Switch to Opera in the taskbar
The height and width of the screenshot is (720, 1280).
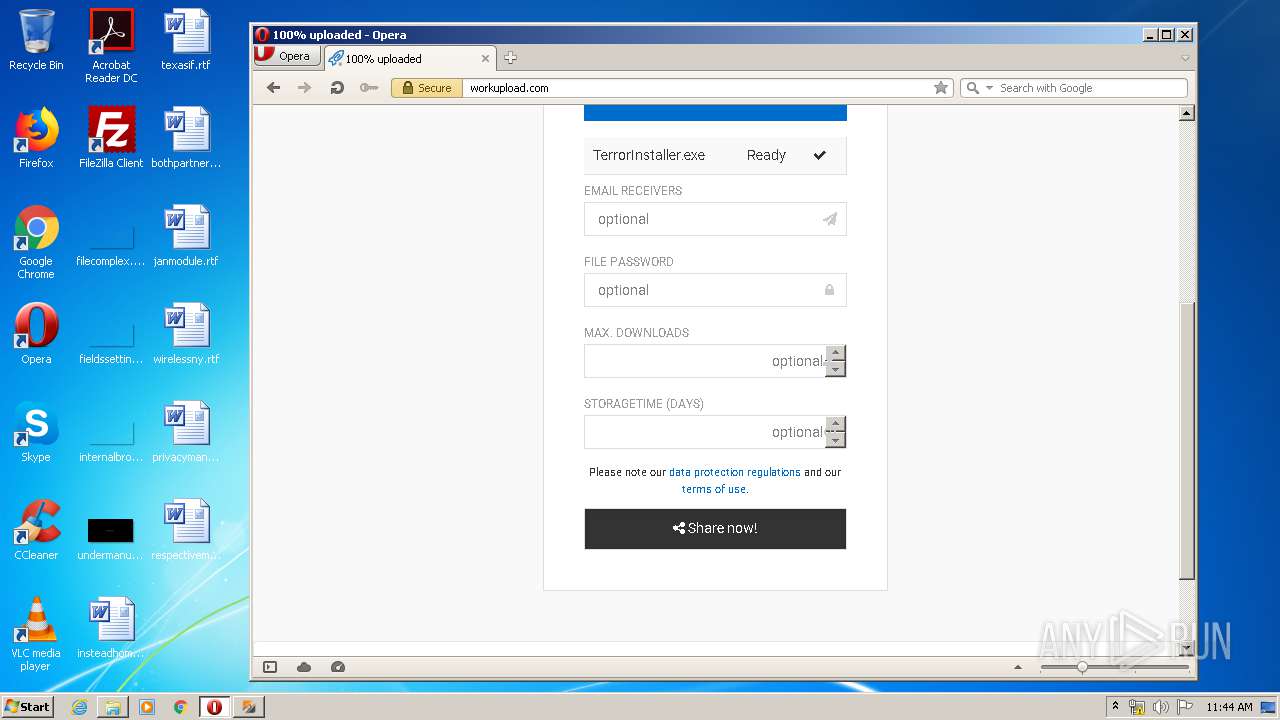214,707
